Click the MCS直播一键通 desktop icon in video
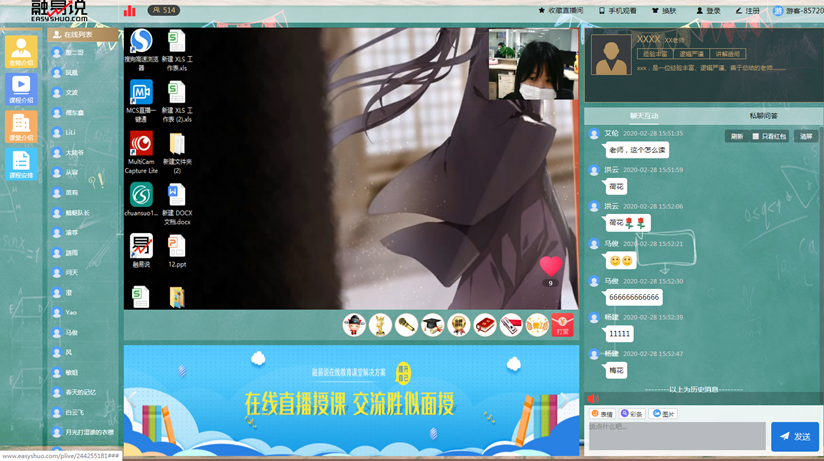The height and width of the screenshot is (461, 824). (141, 101)
